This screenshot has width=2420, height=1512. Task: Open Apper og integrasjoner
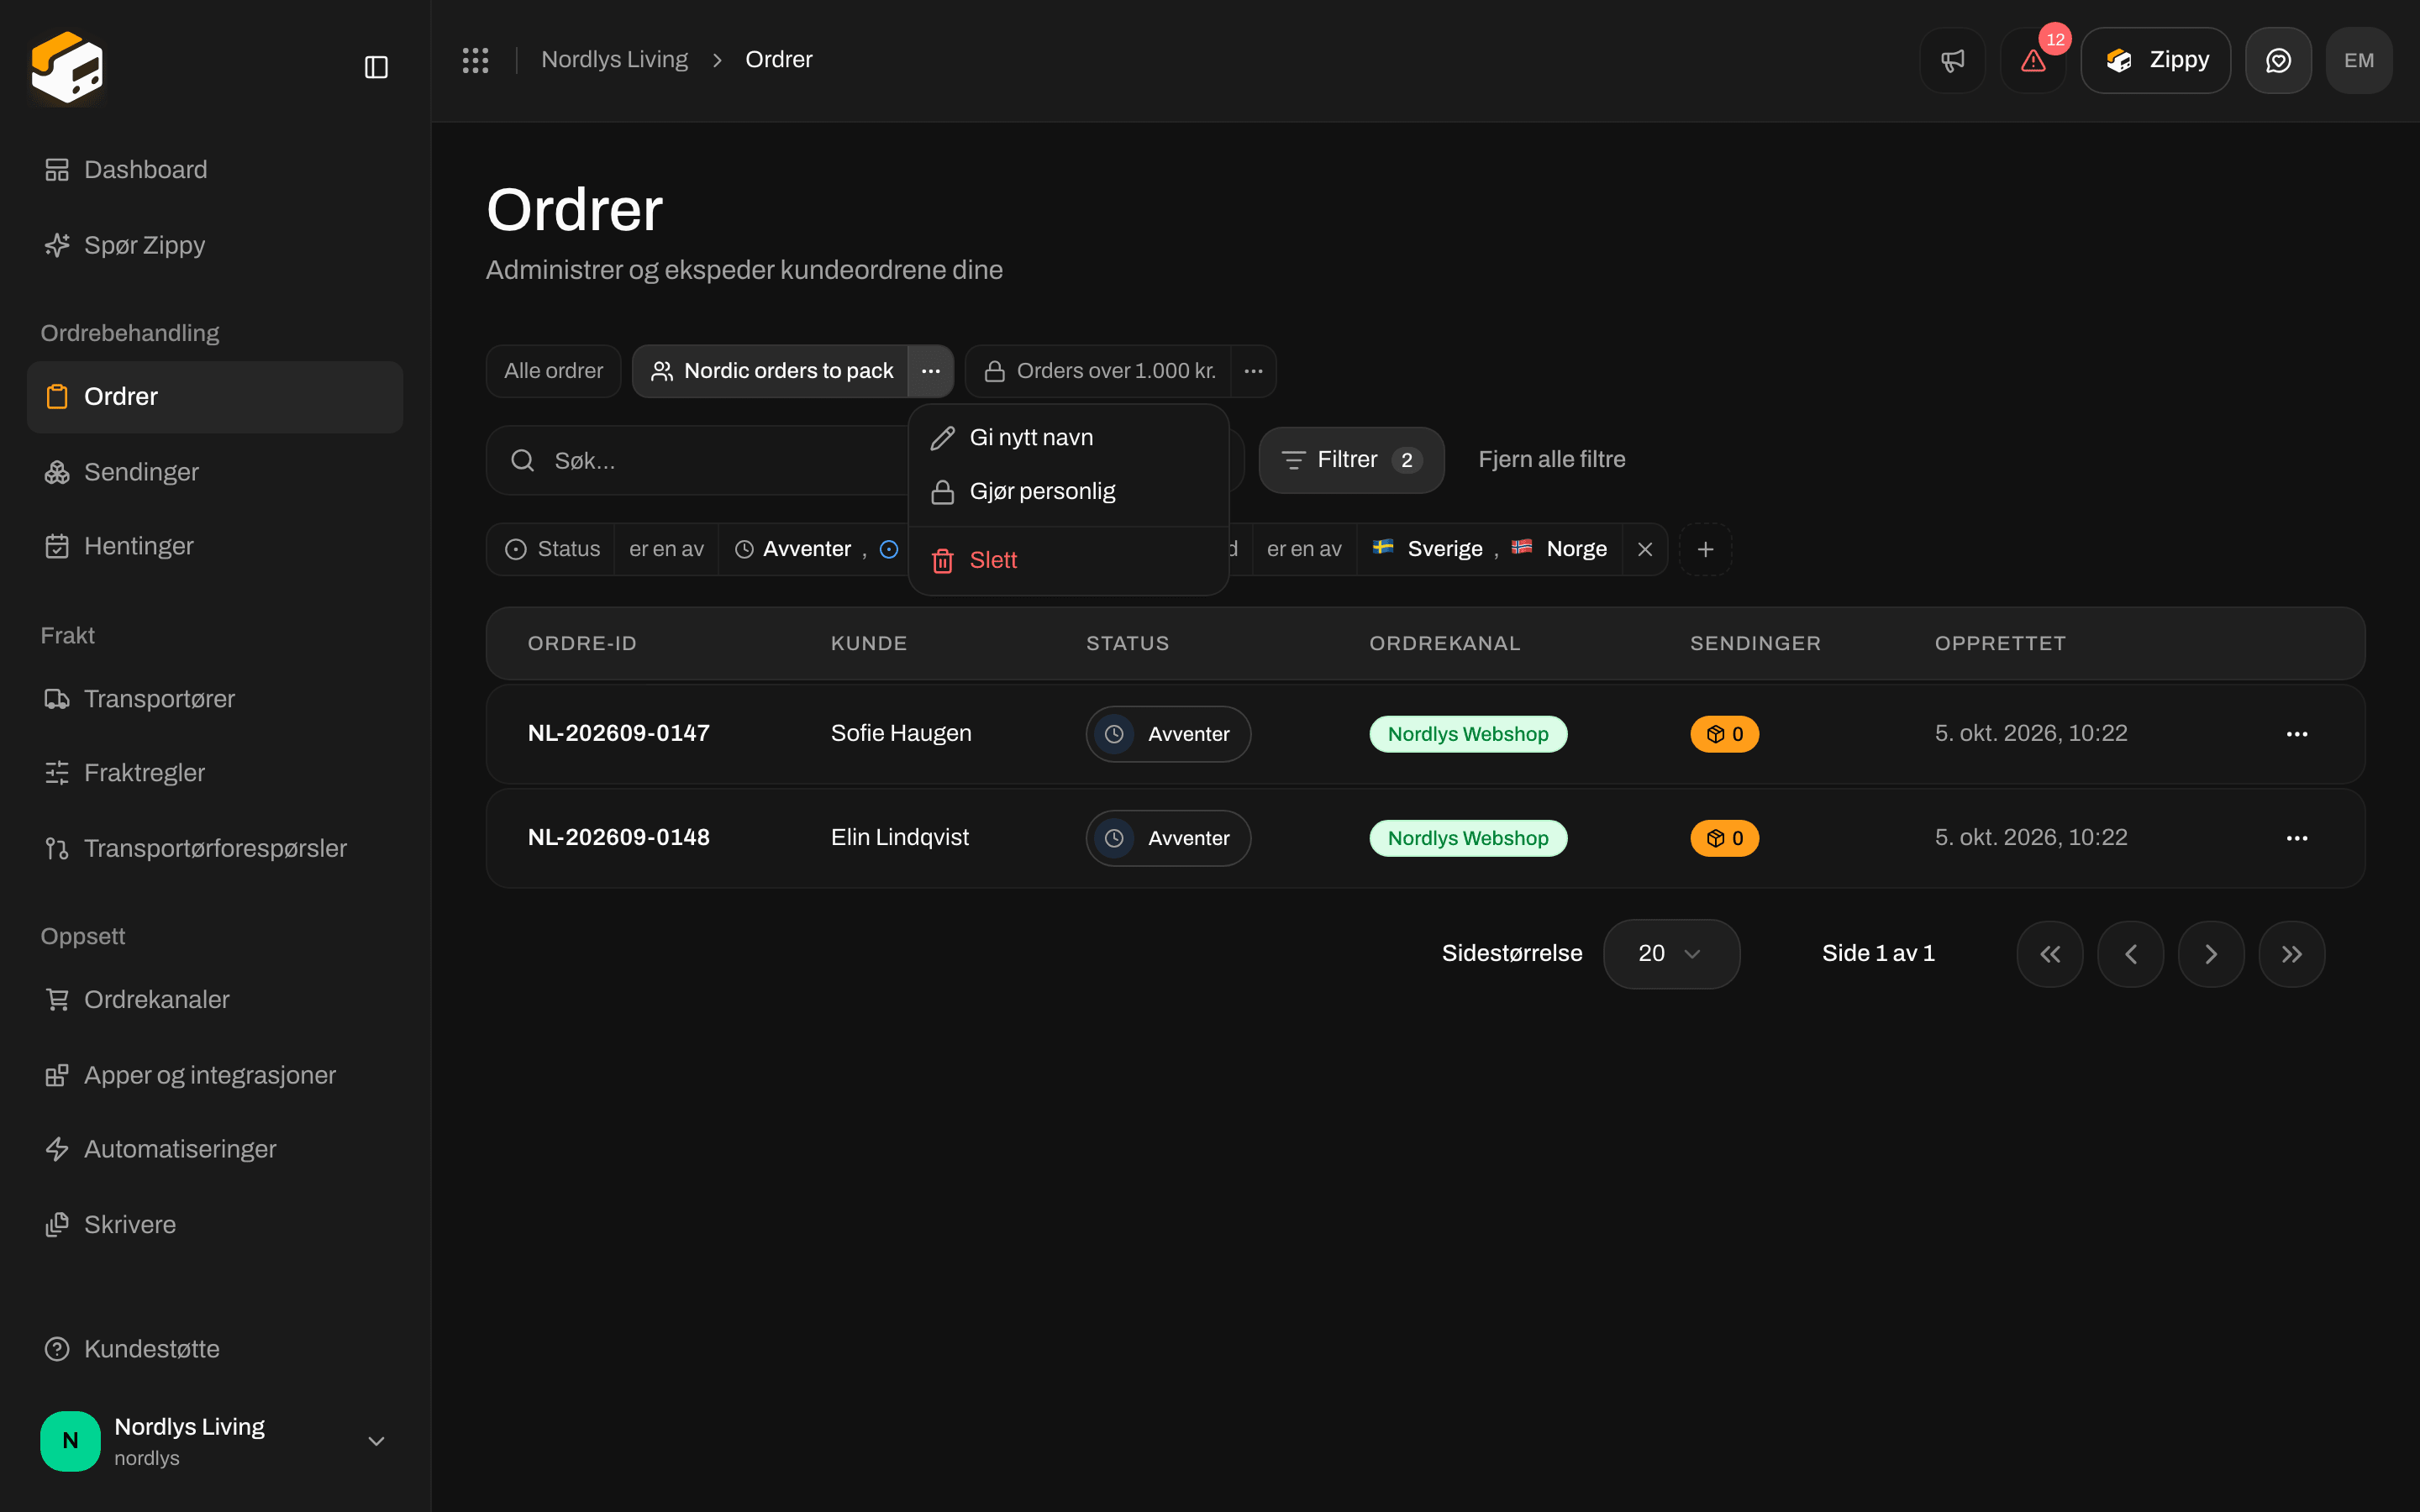(215, 1075)
